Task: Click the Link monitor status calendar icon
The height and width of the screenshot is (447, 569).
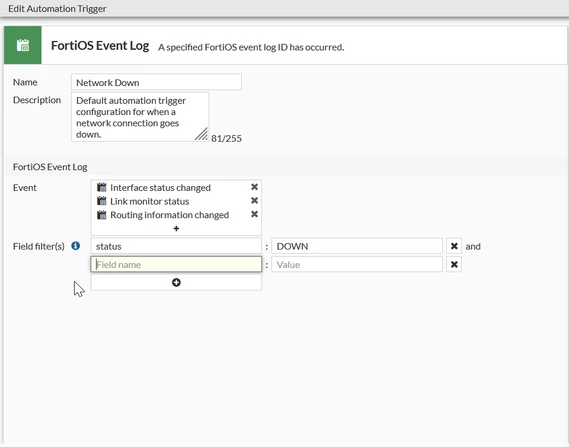Action: (x=102, y=201)
